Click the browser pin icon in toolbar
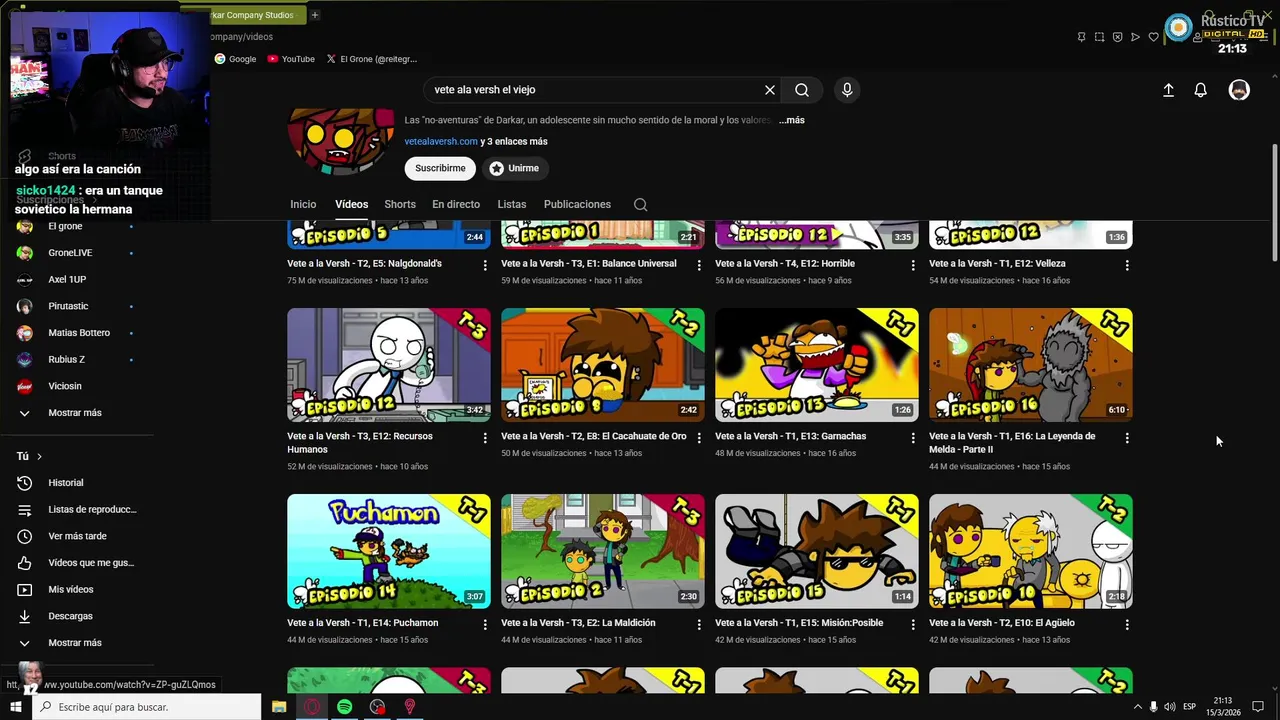Viewport: 1280px width, 720px height. [x=1081, y=37]
